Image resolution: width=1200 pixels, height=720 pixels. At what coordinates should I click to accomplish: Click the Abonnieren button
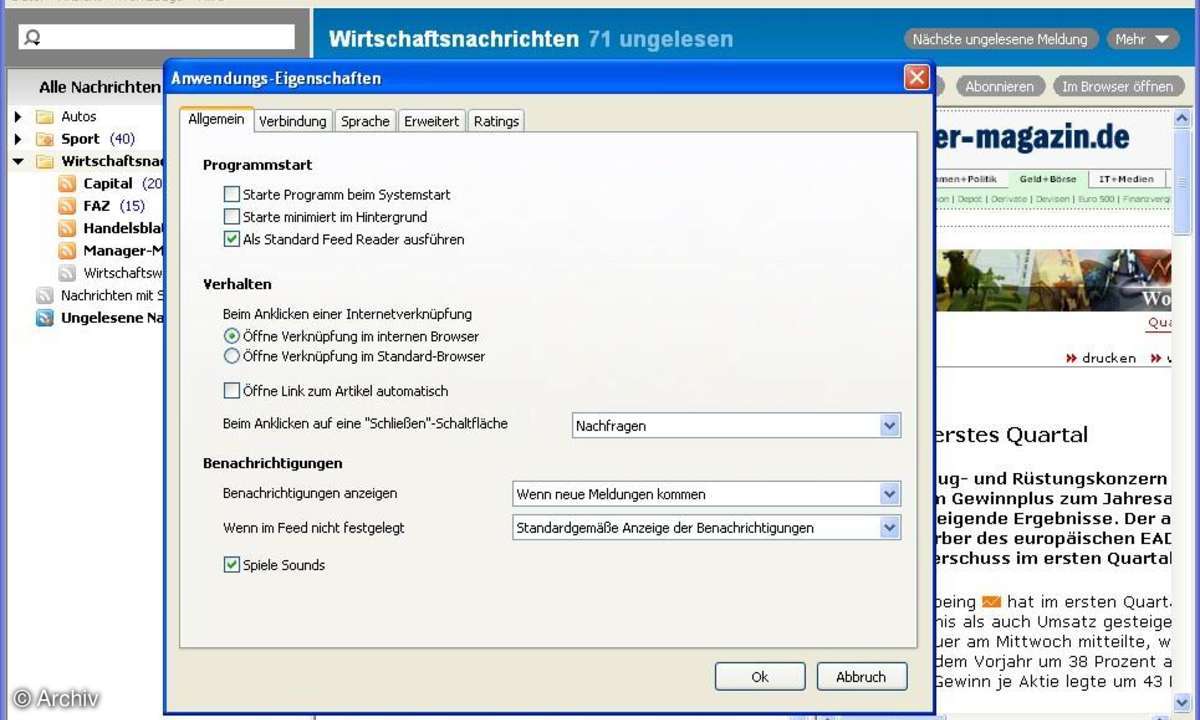pos(1000,87)
